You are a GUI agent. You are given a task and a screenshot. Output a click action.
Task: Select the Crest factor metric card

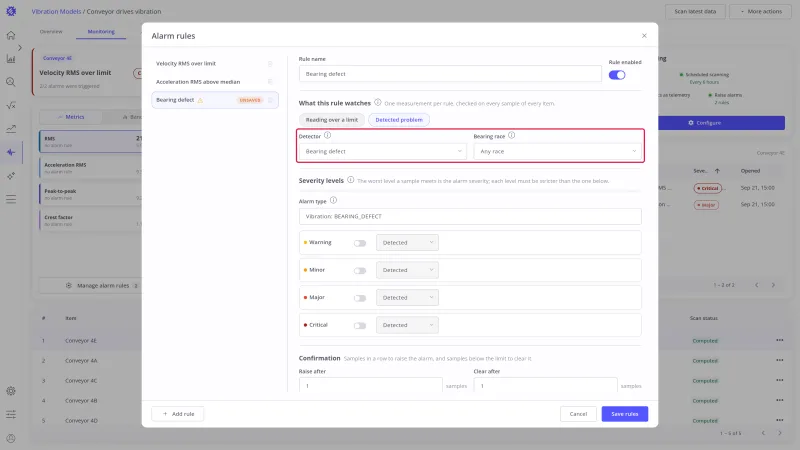tap(90, 220)
